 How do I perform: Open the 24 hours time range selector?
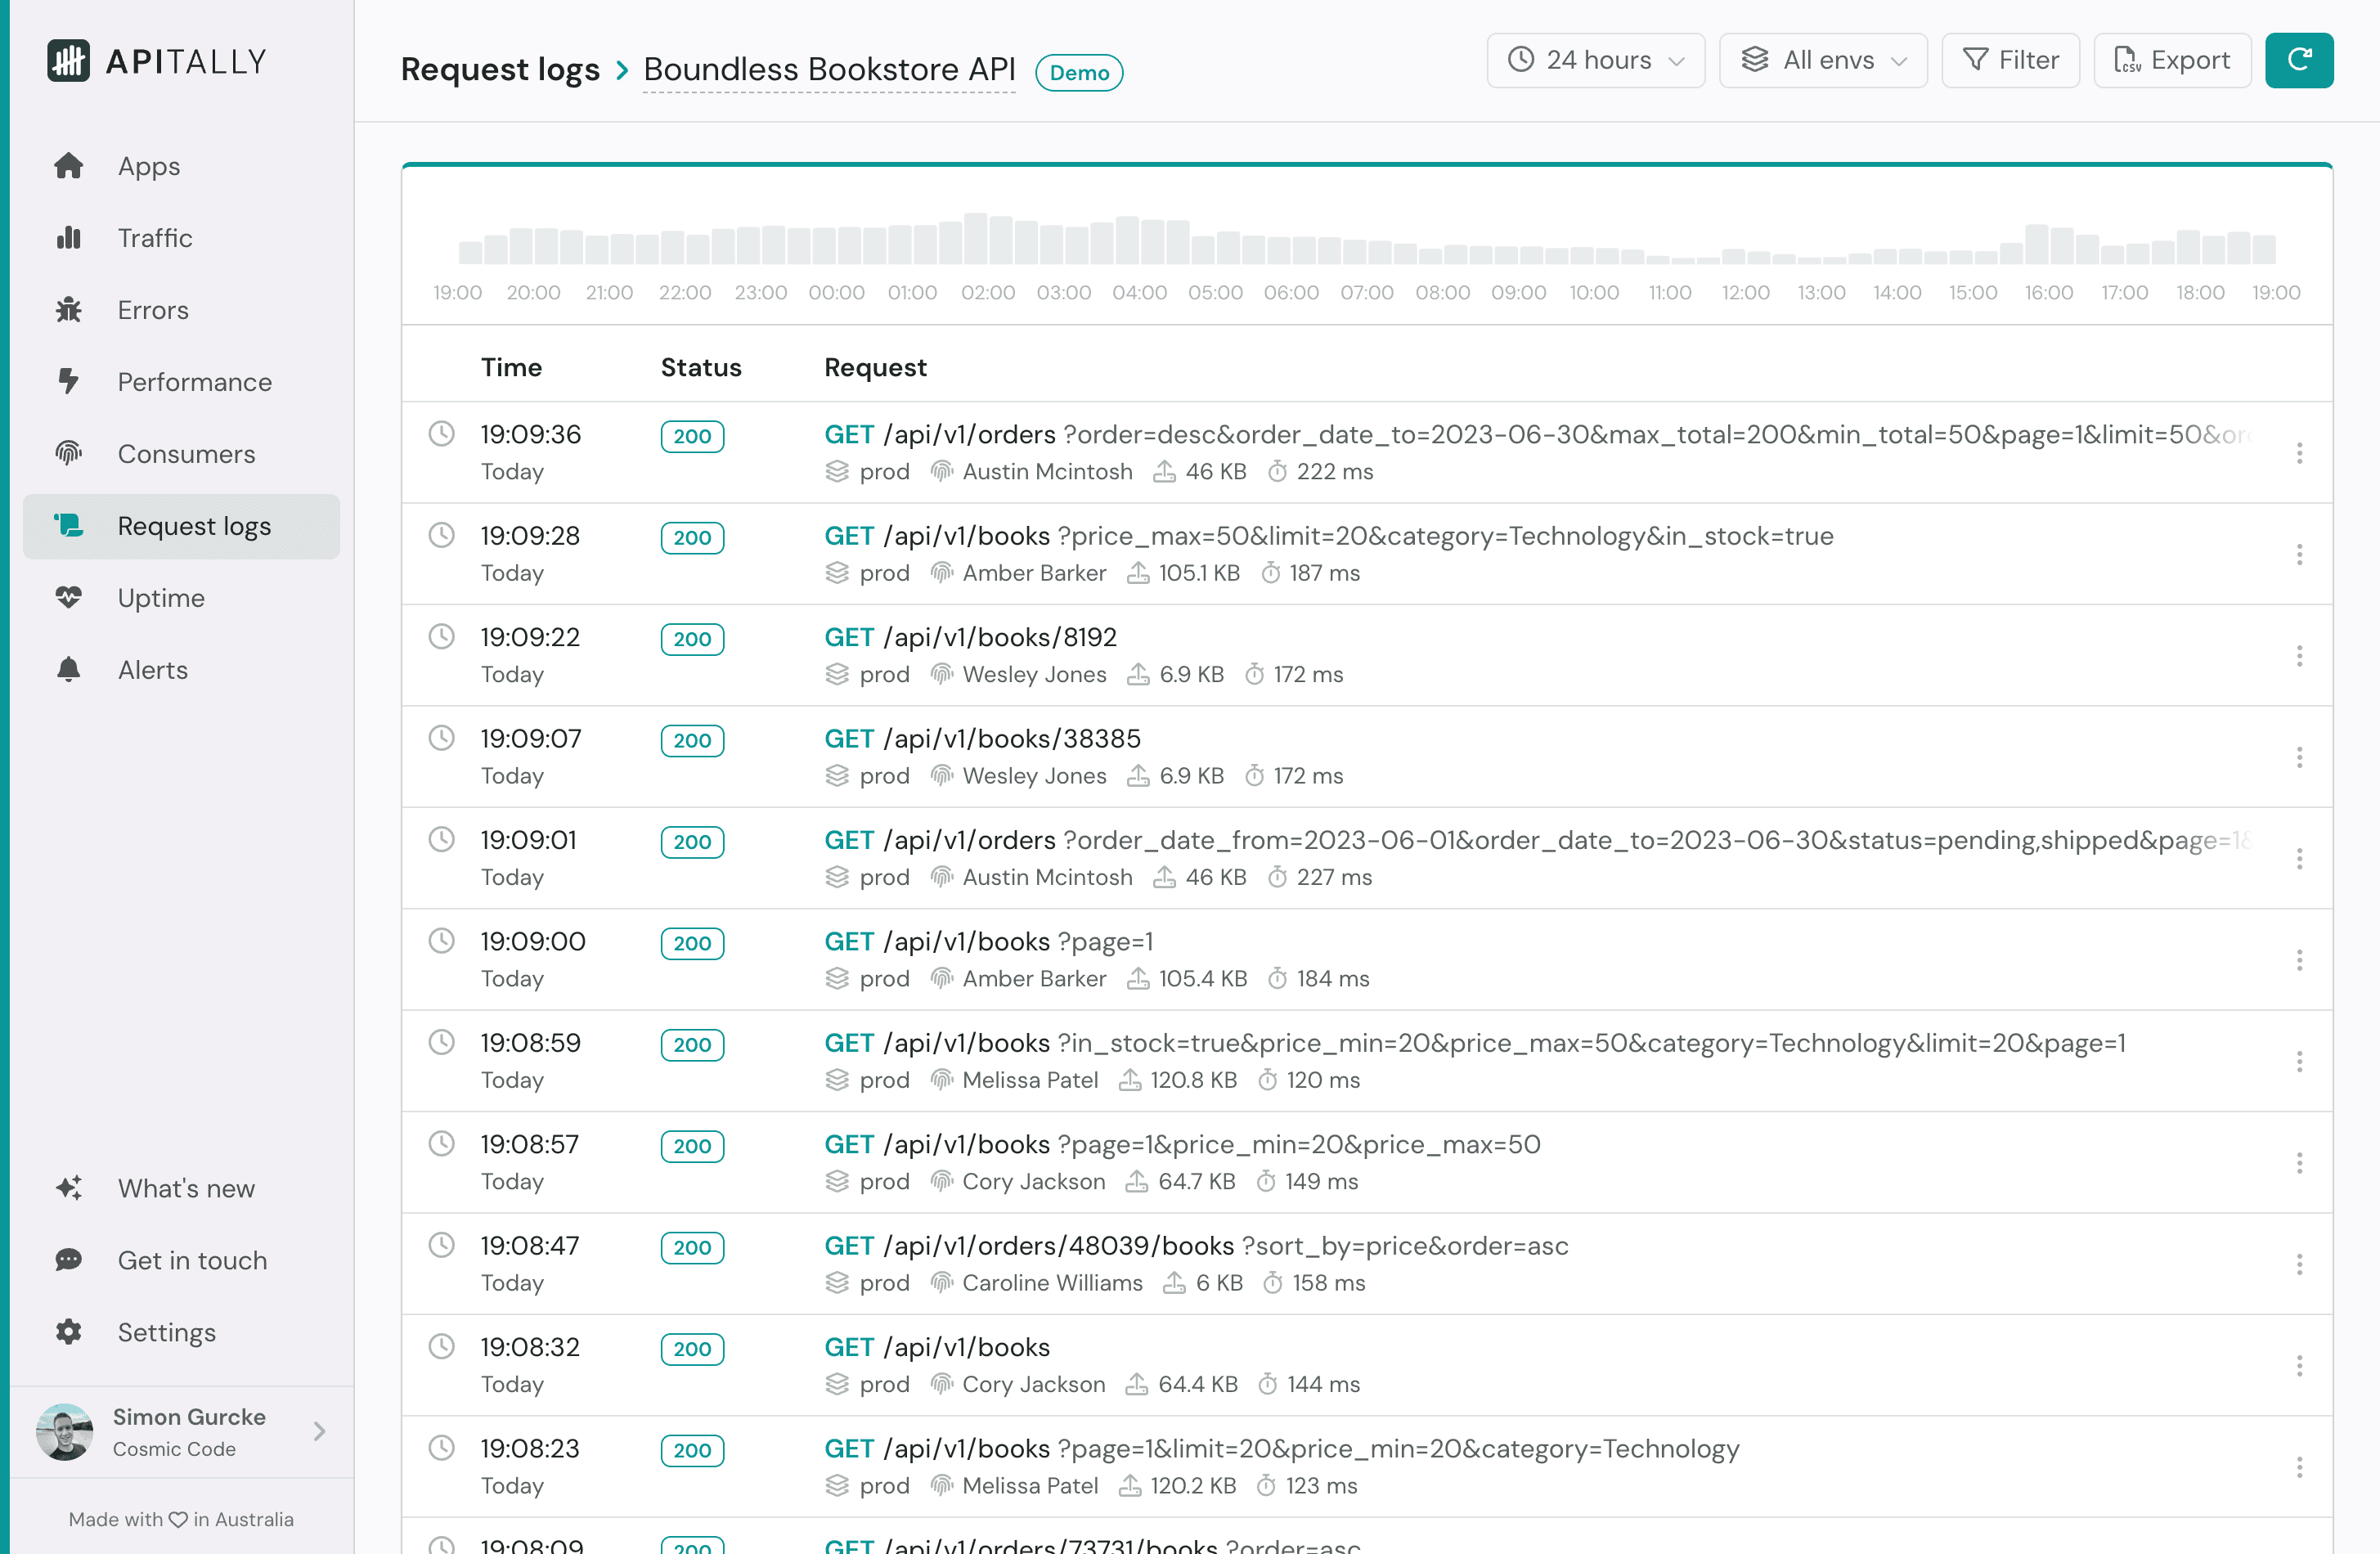pyautogui.click(x=1595, y=60)
